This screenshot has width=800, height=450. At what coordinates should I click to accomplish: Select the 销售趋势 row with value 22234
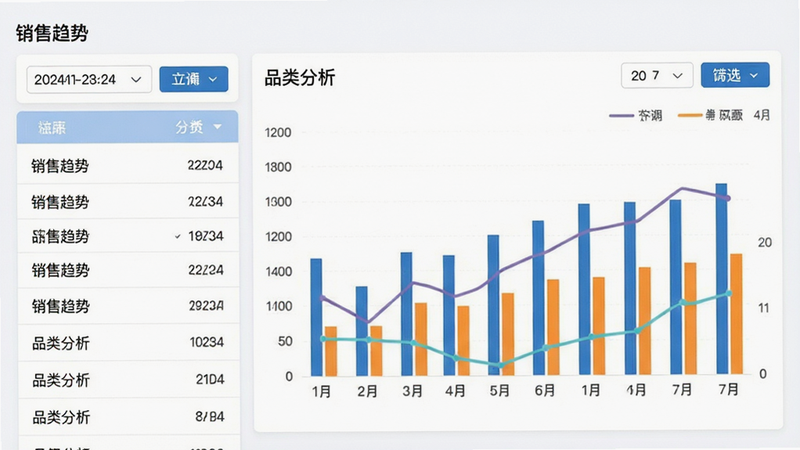[128, 202]
